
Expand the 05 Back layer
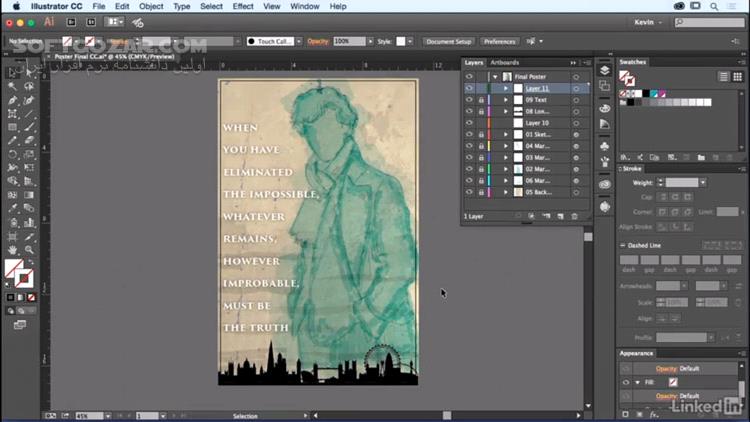(506, 192)
